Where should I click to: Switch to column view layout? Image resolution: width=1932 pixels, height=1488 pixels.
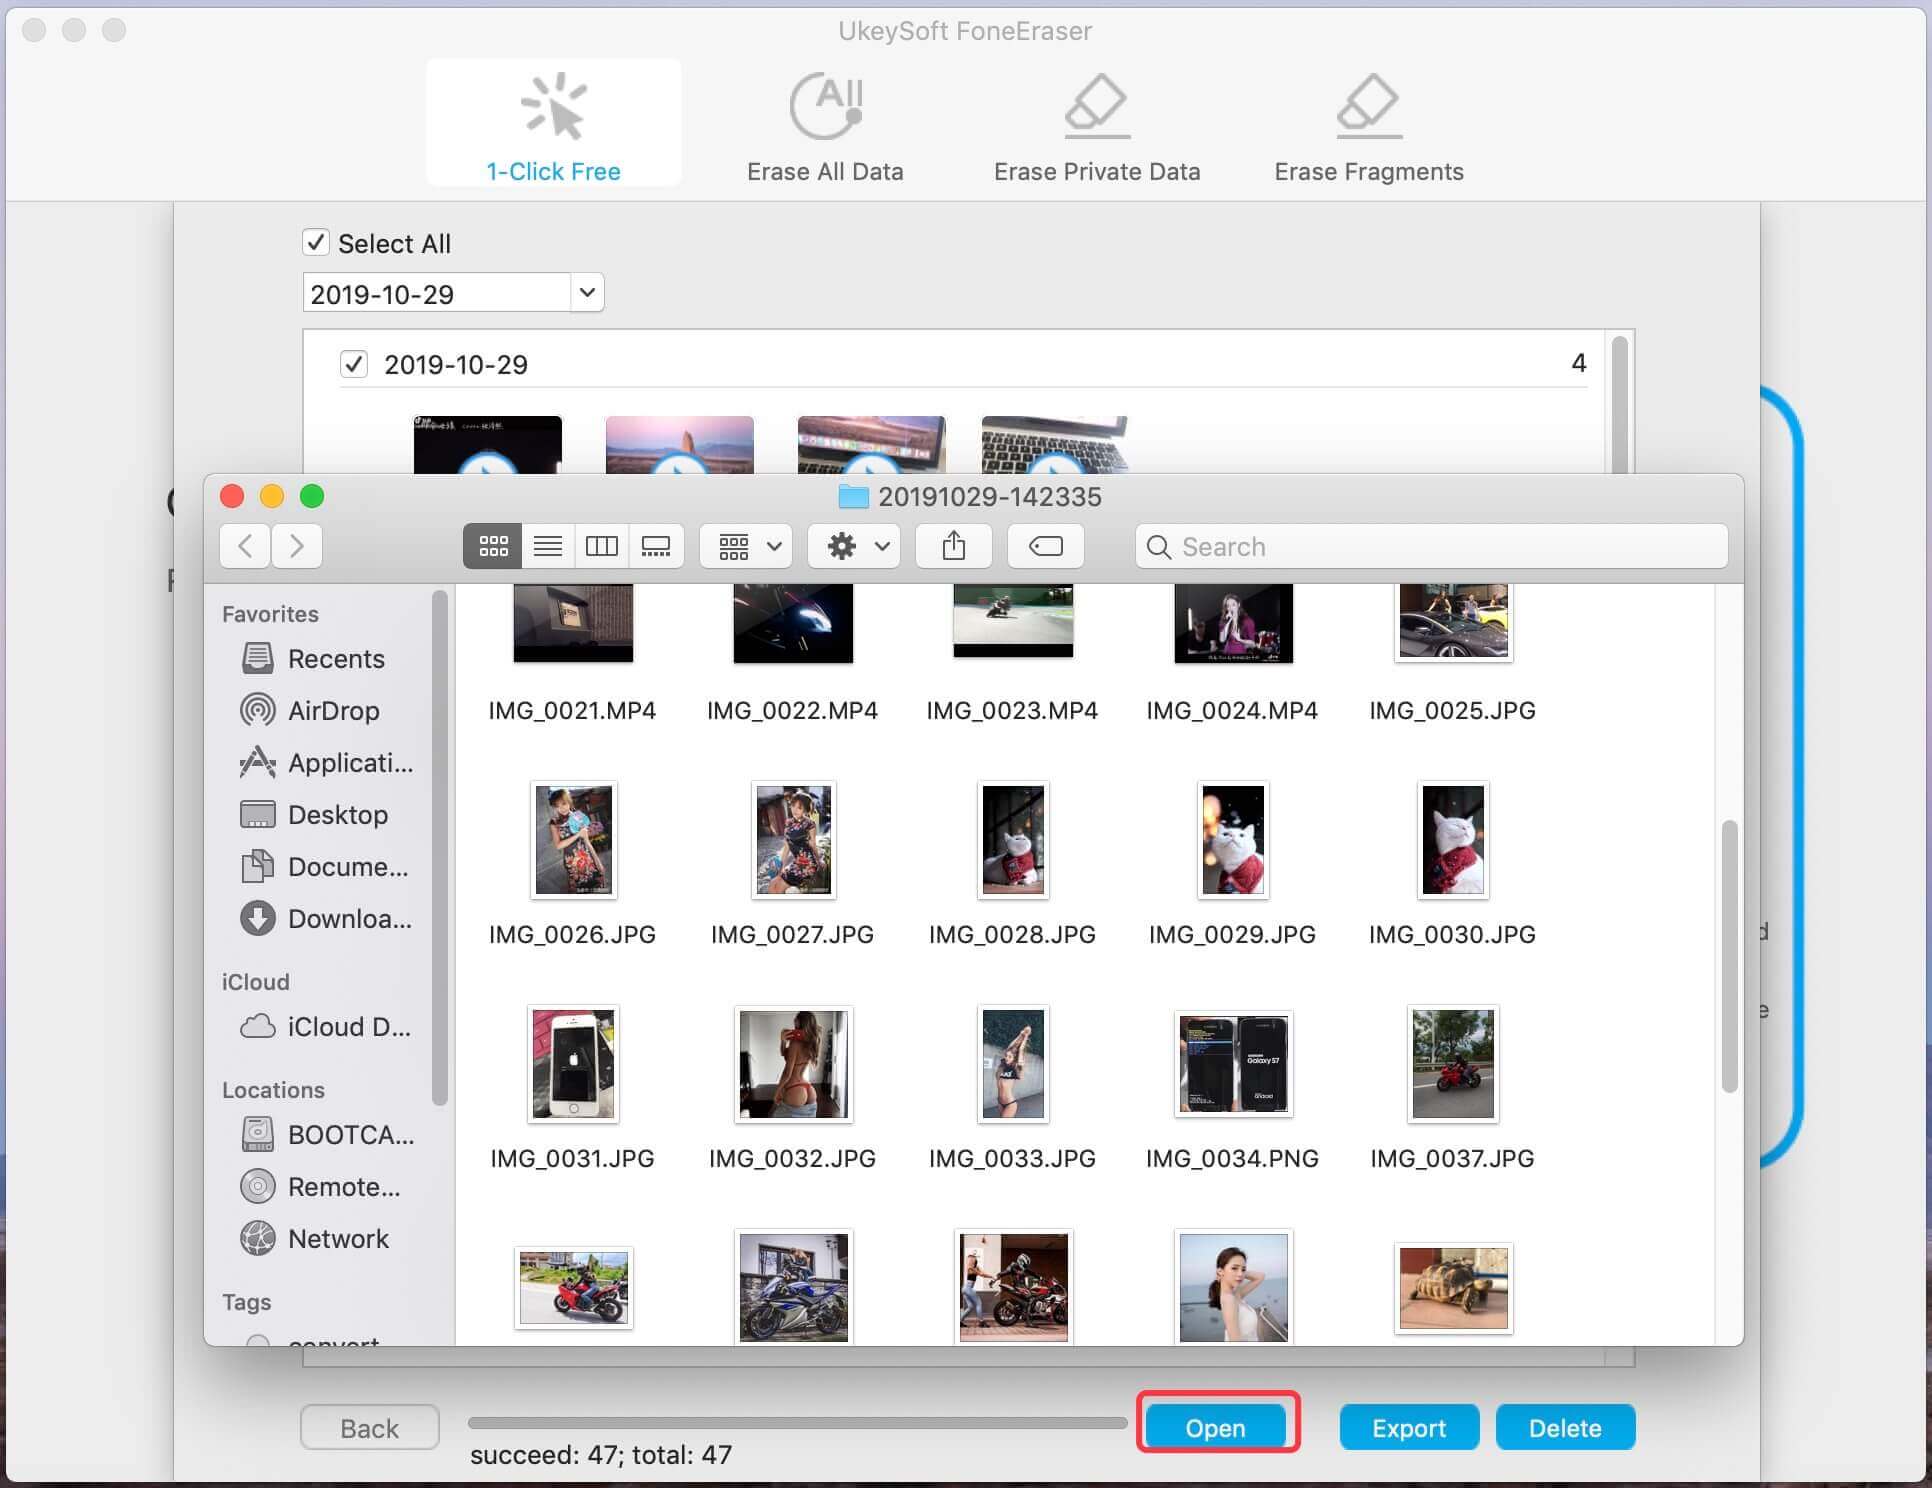602,545
